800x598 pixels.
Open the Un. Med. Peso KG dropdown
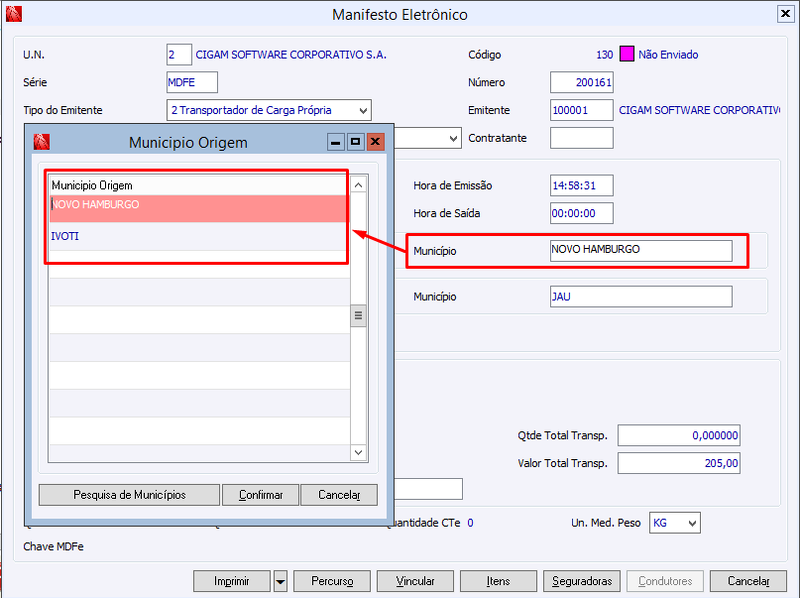692,523
